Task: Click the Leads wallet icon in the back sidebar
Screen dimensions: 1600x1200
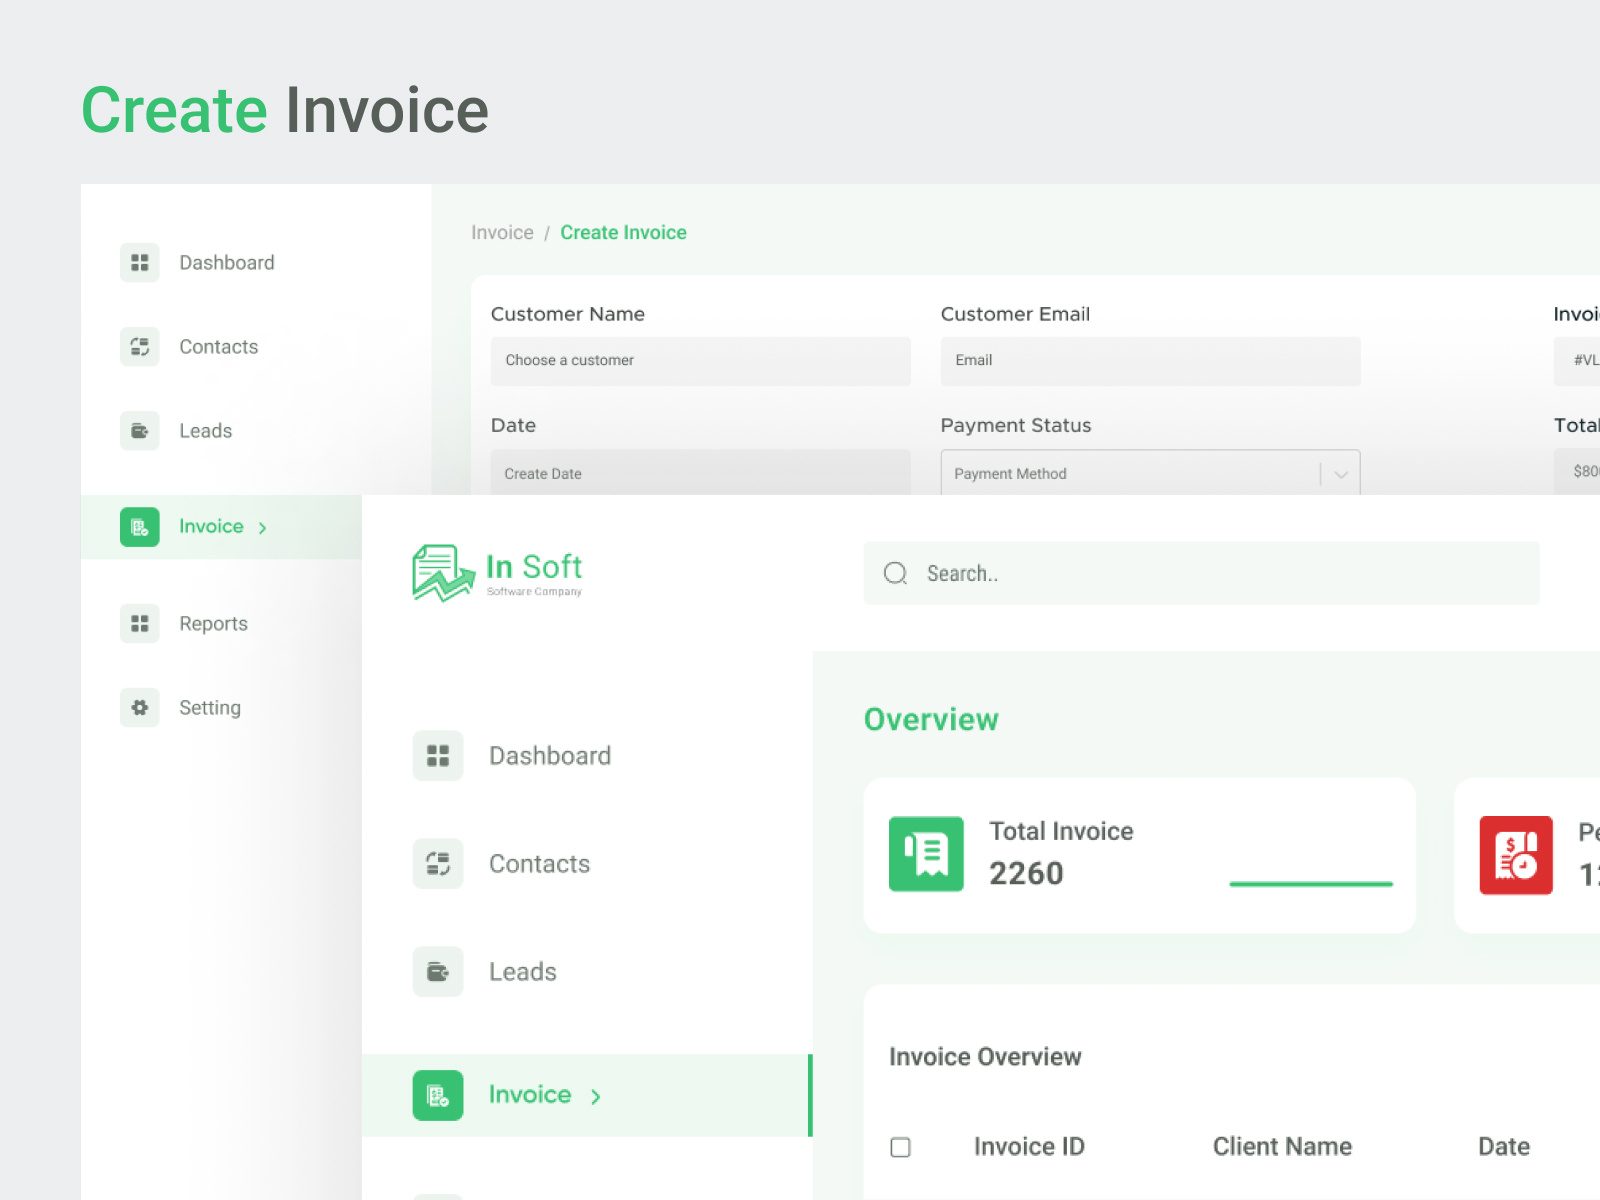Action: [139, 431]
